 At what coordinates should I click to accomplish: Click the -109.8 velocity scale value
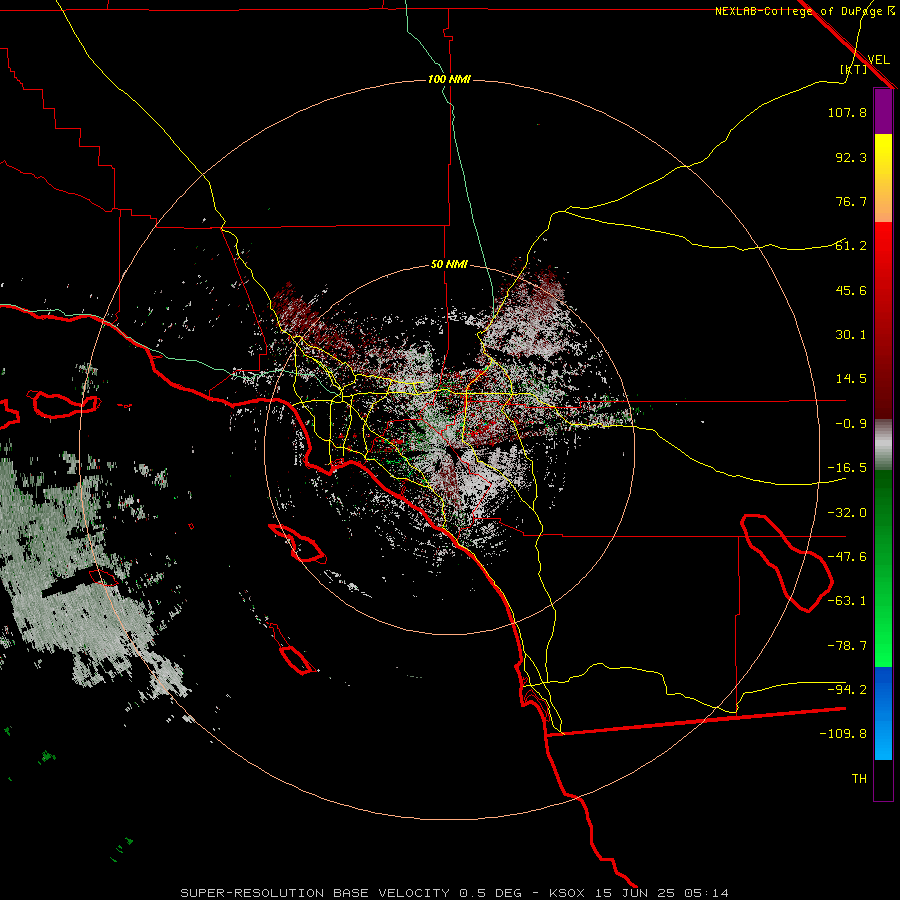[x=843, y=734]
